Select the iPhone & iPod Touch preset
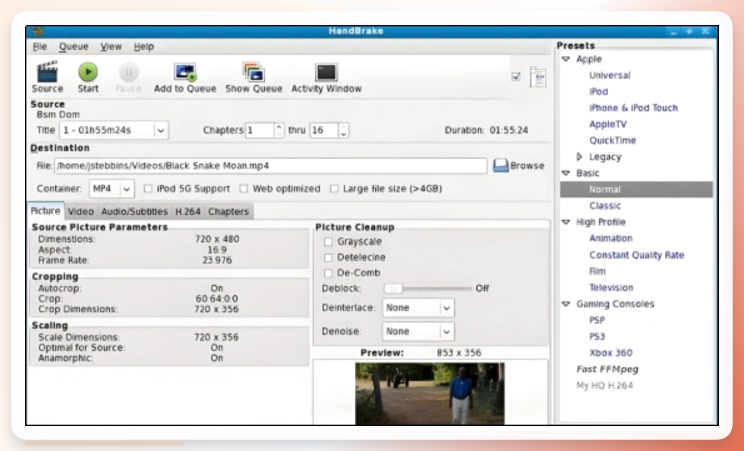 (633, 108)
